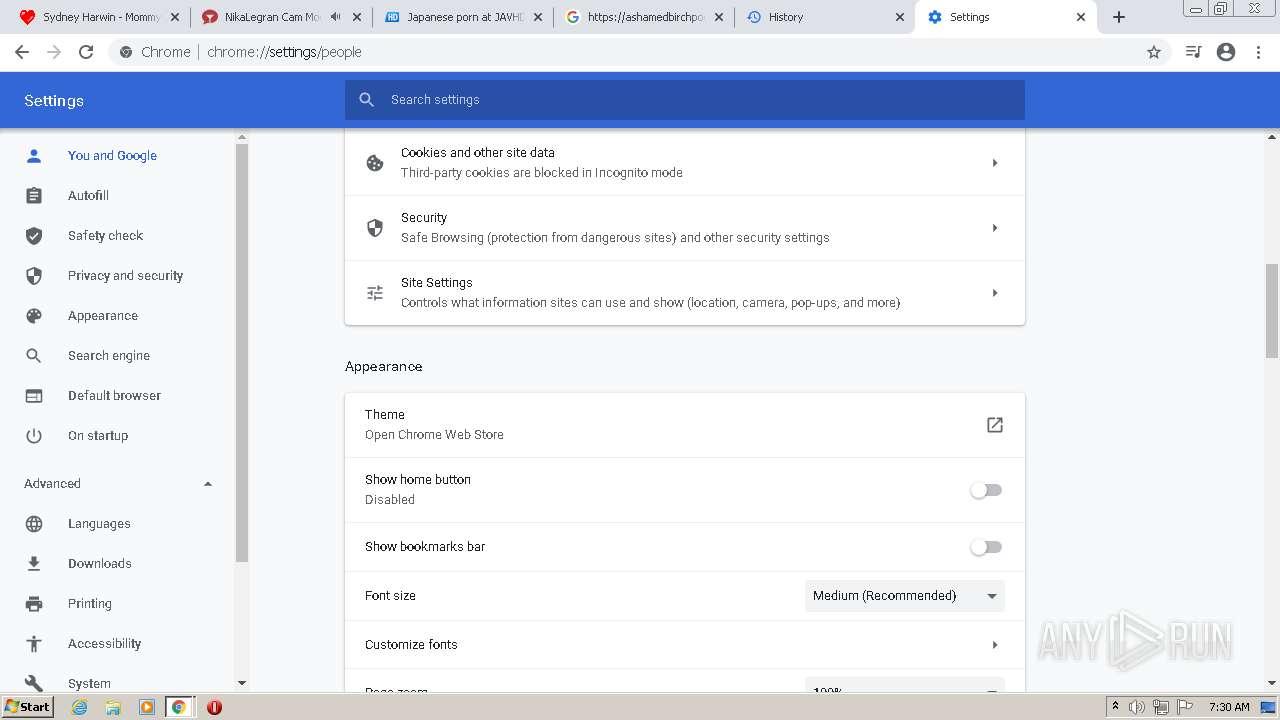1280x720 pixels.
Task: Click the Safety check shield icon
Action: click(34, 236)
